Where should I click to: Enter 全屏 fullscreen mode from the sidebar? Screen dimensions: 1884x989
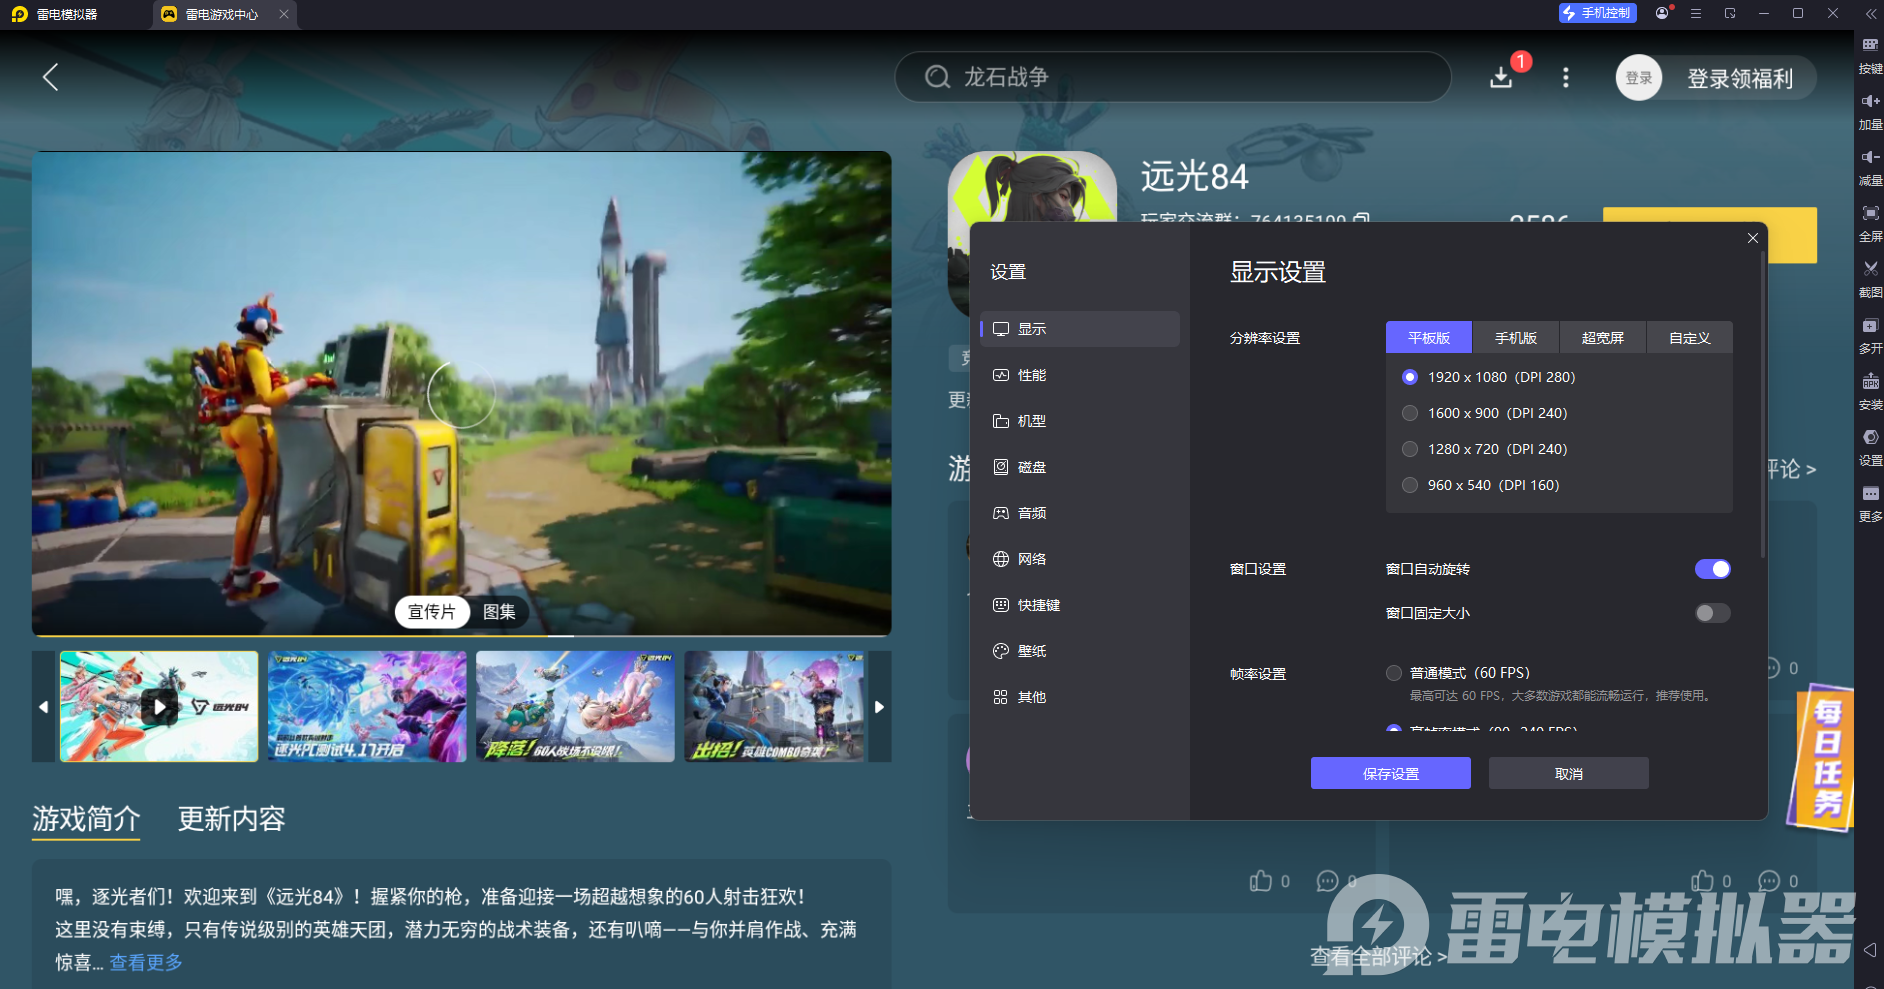click(1870, 223)
